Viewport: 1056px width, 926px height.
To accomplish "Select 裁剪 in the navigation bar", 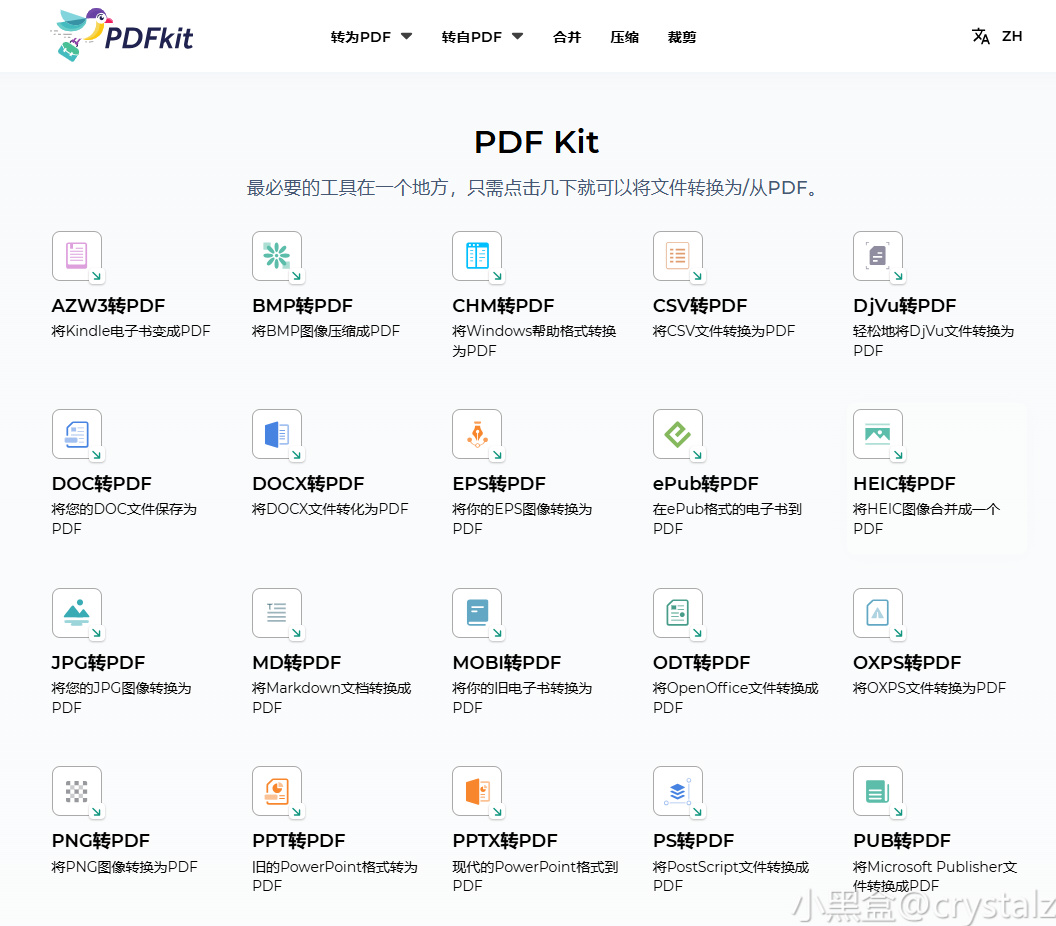I will pyautogui.click(x=682, y=37).
